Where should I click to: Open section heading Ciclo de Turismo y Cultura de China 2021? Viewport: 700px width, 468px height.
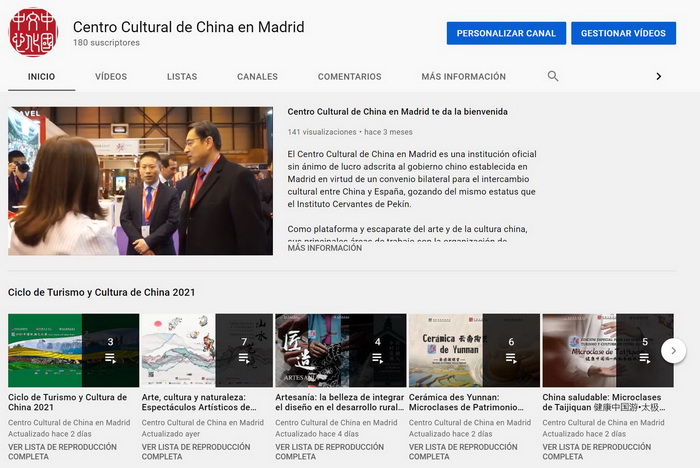pyautogui.click(x=101, y=292)
